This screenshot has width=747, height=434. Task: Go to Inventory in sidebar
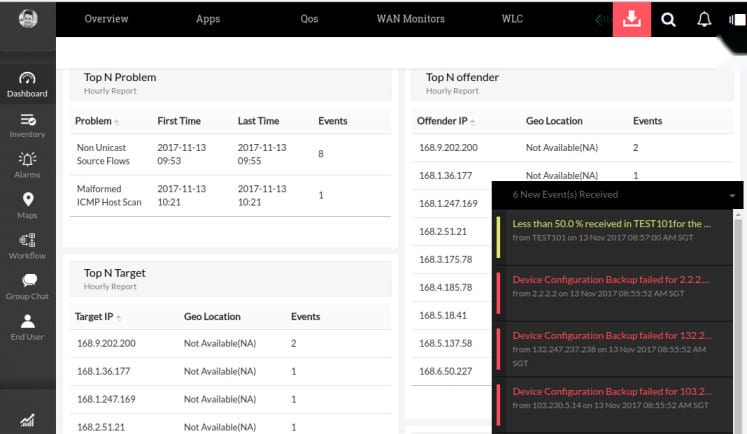tap(27, 120)
